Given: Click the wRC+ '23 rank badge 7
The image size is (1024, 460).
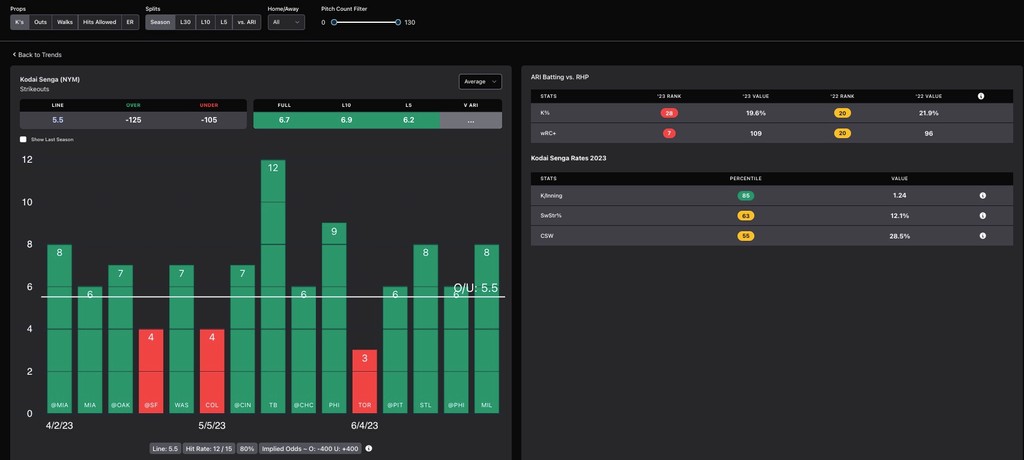Looking at the screenshot, I should click(x=669, y=133).
